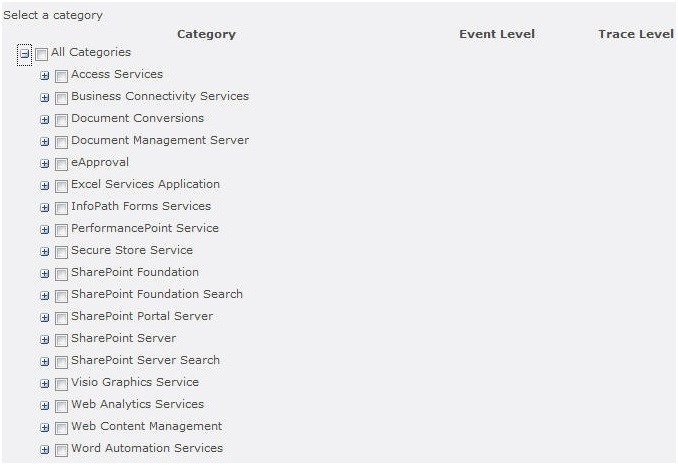Select Web Content Management tree item
The height and width of the screenshot is (465, 678).
click(147, 426)
